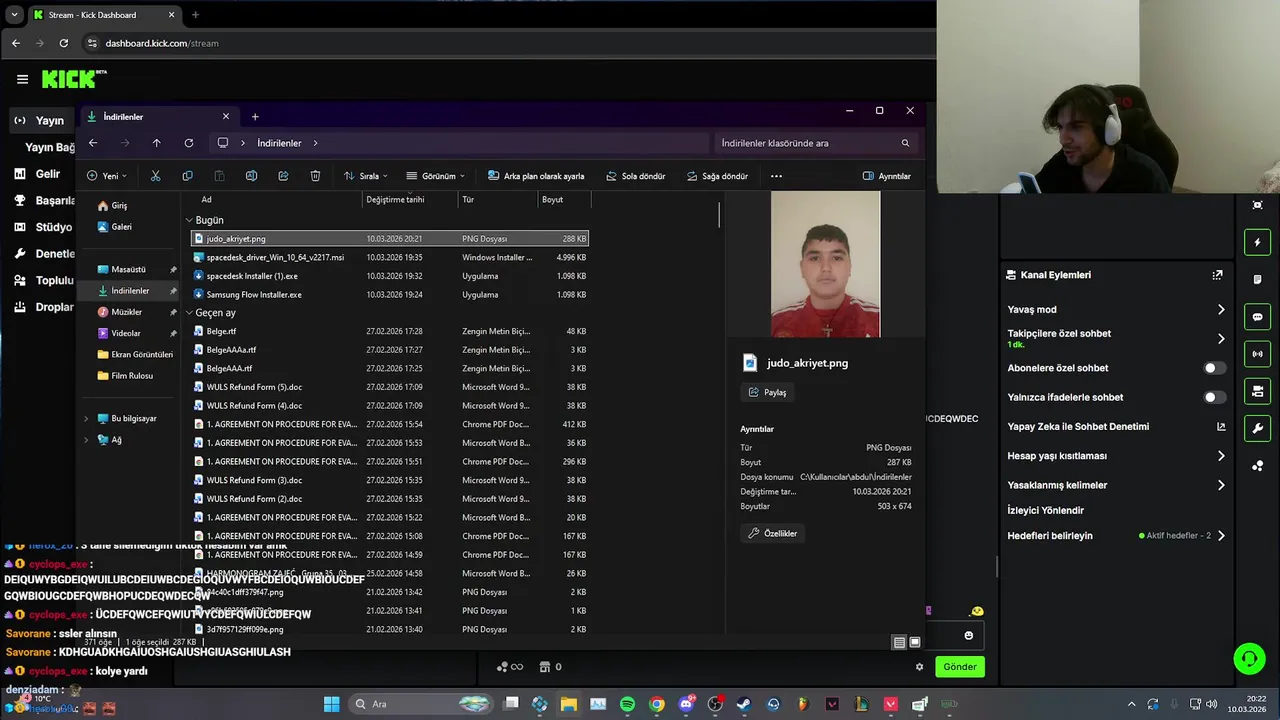Viewport: 1280px width, 720px height.
Task: Open the Yeni dropdown in Explorer
Action: coord(107,176)
